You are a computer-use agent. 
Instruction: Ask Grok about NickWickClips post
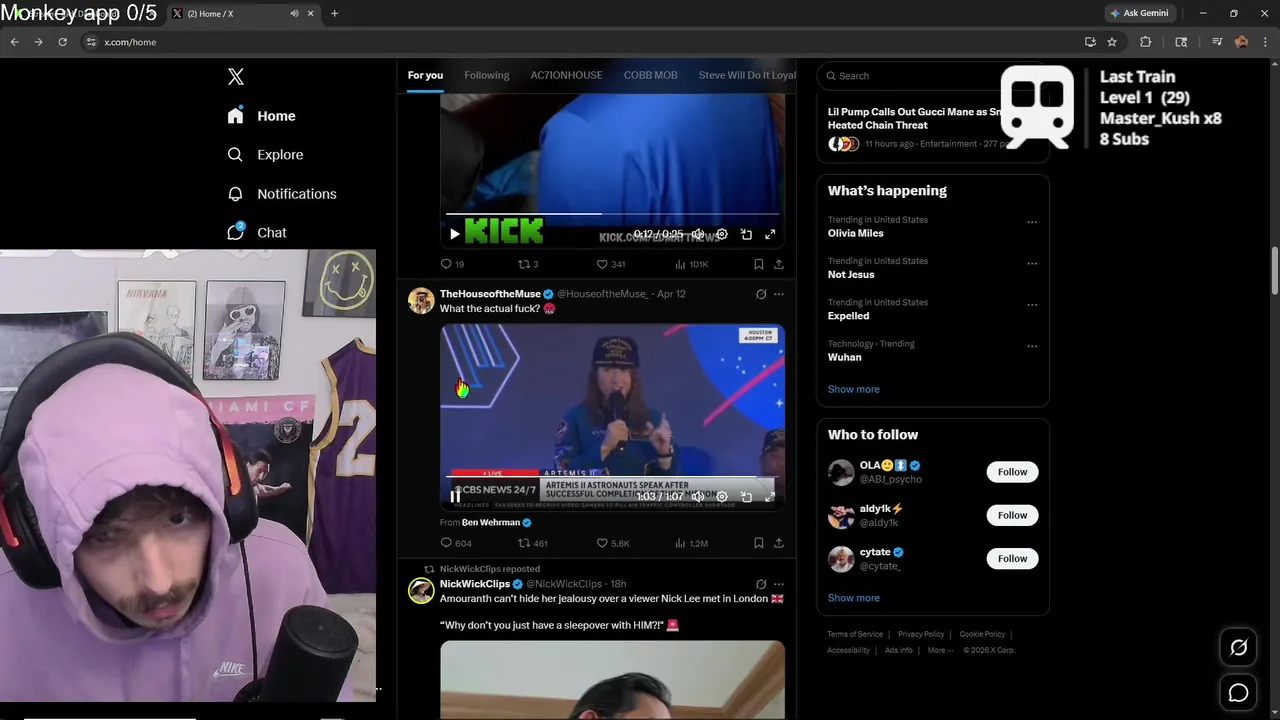tap(761, 584)
